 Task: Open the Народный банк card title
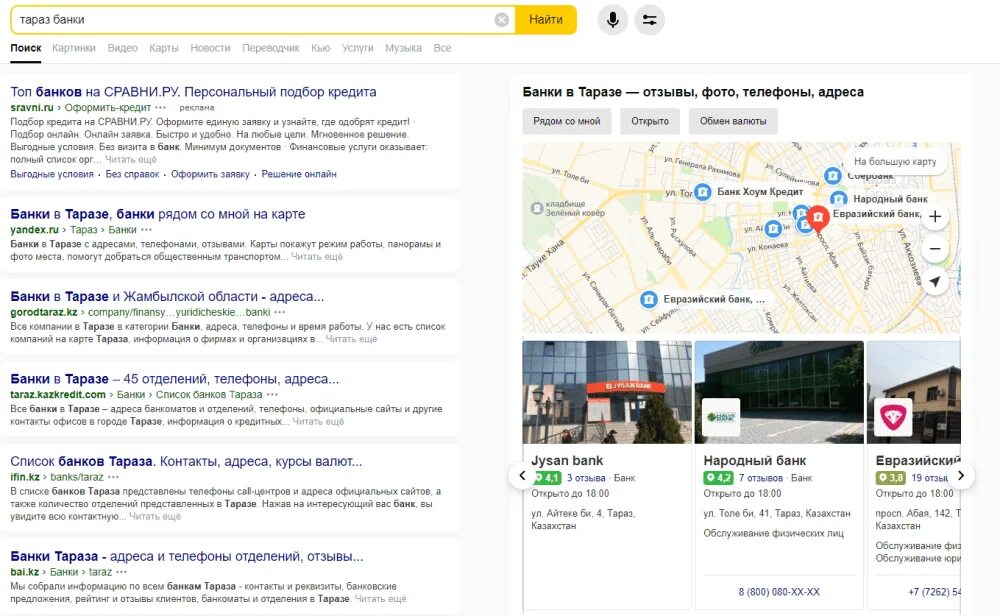[x=754, y=460]
